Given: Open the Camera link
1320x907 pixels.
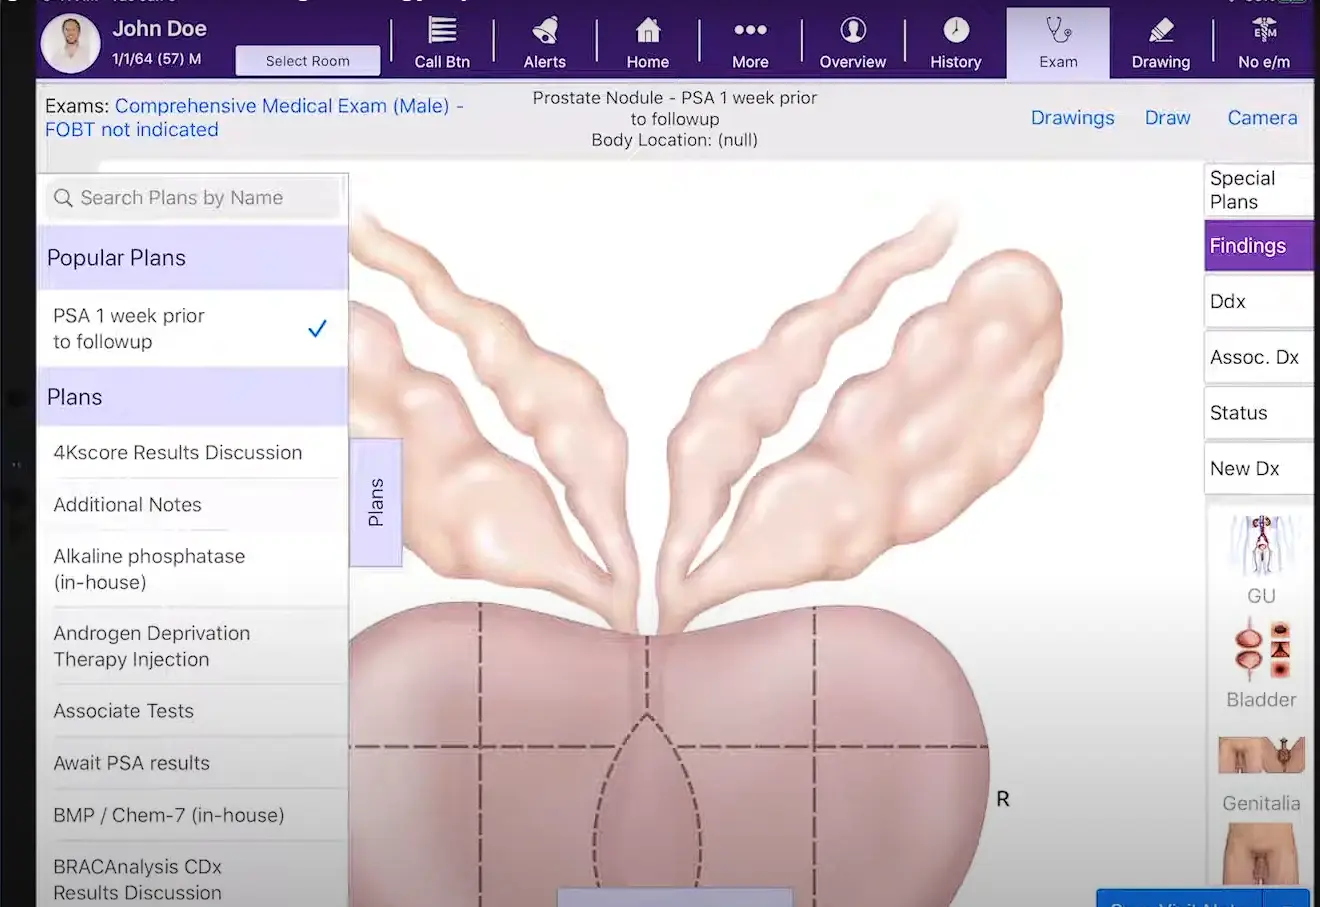Looking at the screenshot, I should (x=1261, y=117).
